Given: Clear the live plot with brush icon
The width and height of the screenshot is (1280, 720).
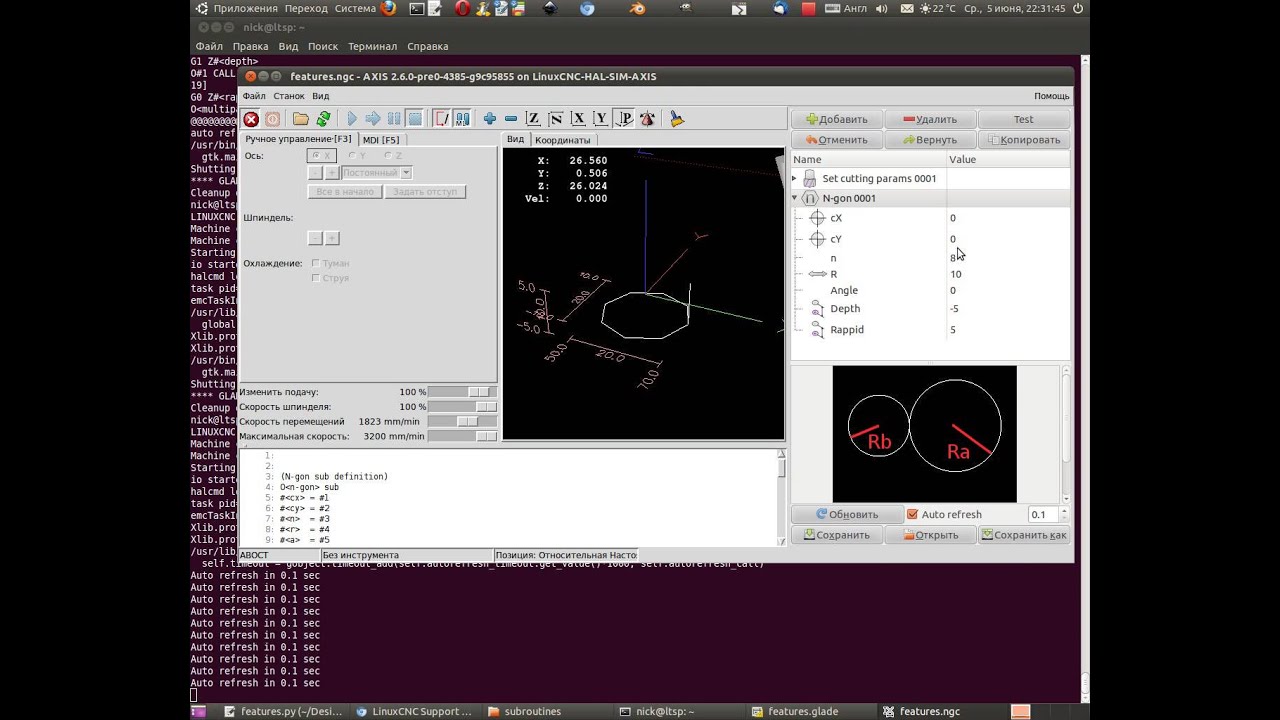Looking at the screenshot, I should tap(677, 119).
